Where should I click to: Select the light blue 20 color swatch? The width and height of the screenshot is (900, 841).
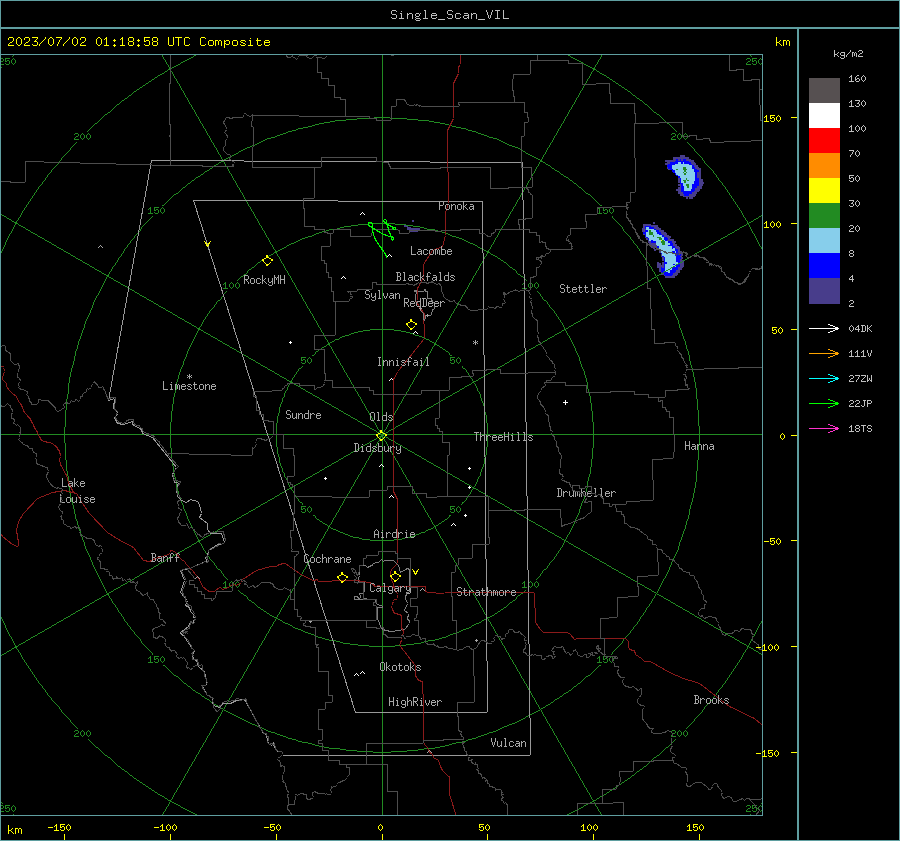[x=824, y=240]
